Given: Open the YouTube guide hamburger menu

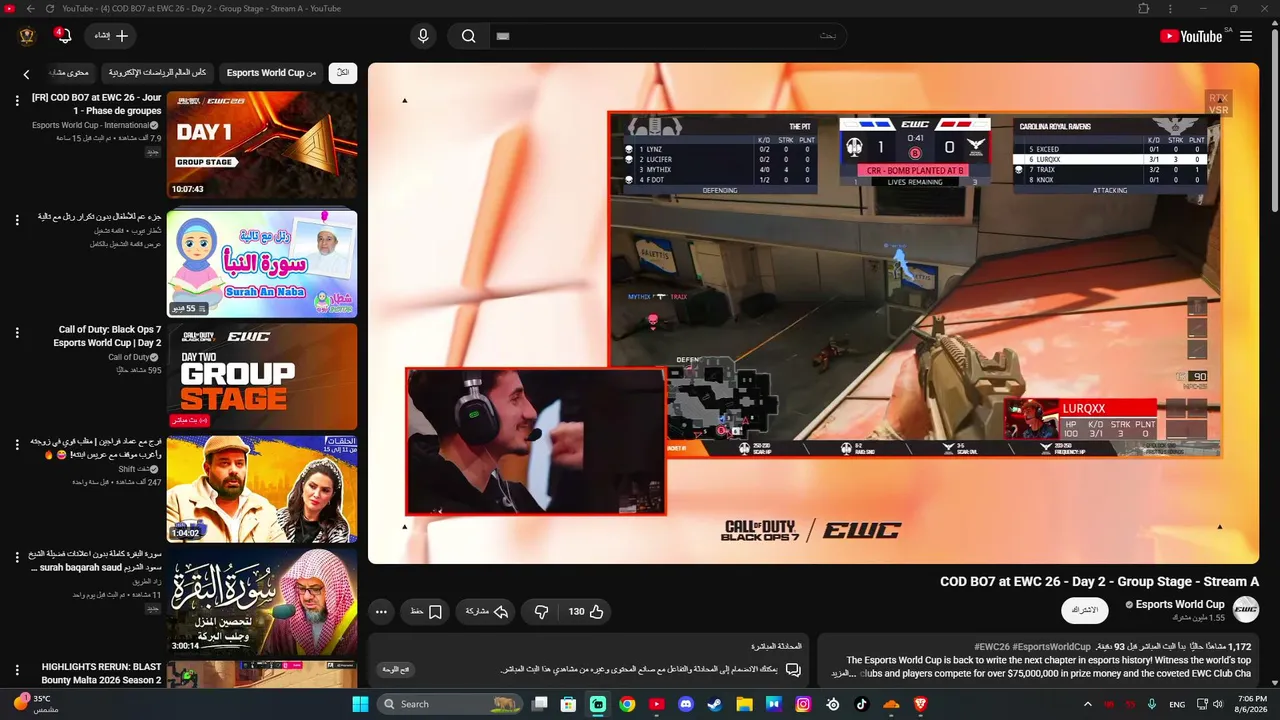Looking at the screenshot, I should 1246,36.
